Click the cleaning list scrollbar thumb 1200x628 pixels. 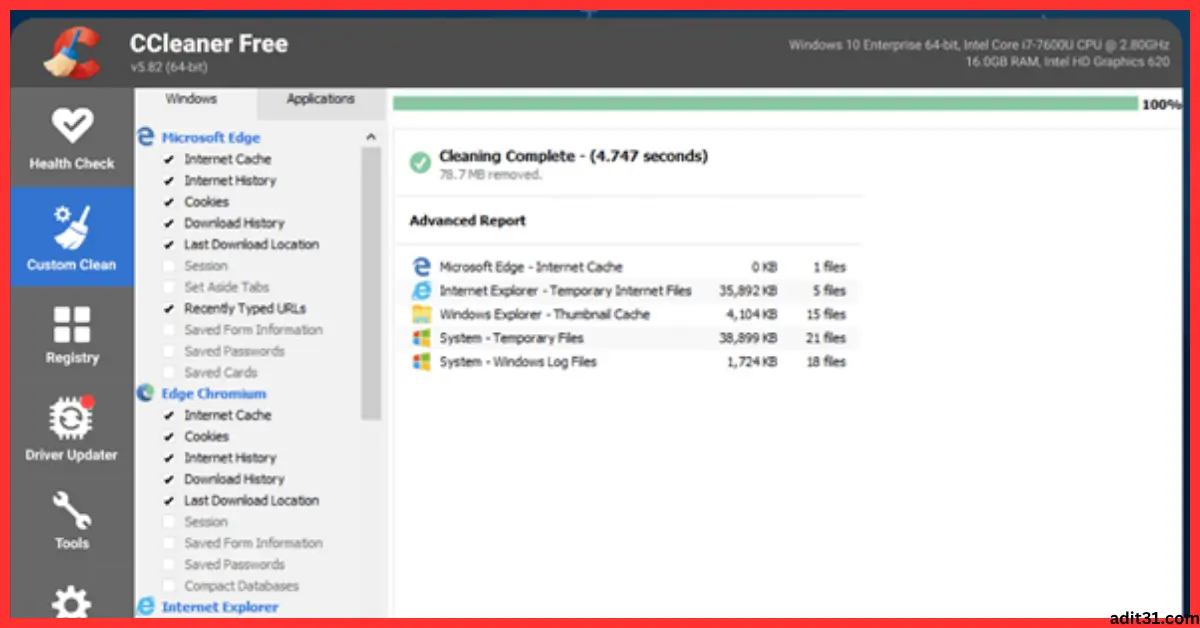click(371, 283)
